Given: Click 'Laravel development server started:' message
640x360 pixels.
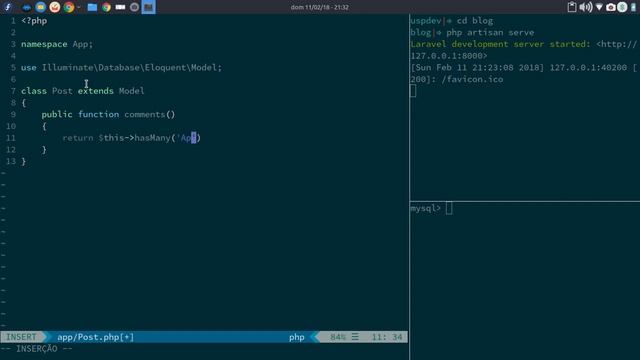Looking at the screenshot, I should tap(500, 44).
